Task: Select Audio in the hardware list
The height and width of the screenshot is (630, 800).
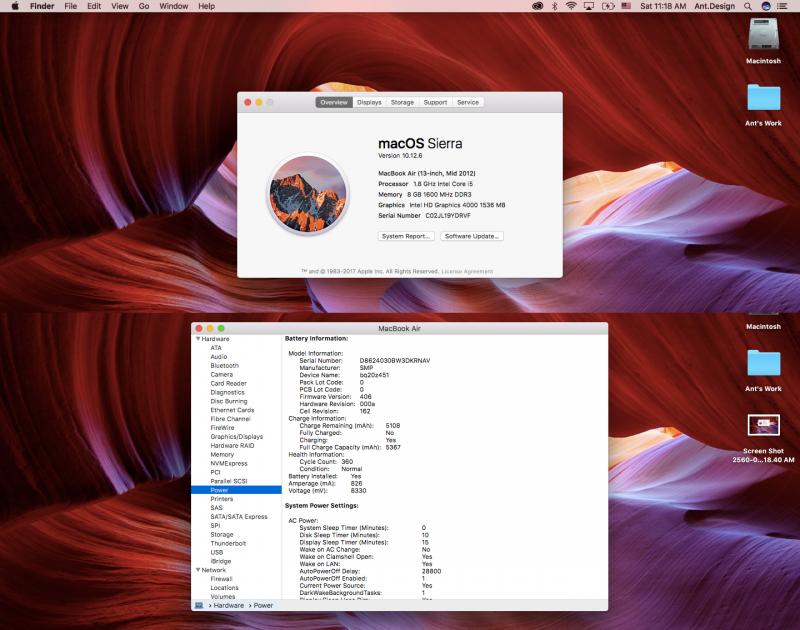Action: [219, 357]
